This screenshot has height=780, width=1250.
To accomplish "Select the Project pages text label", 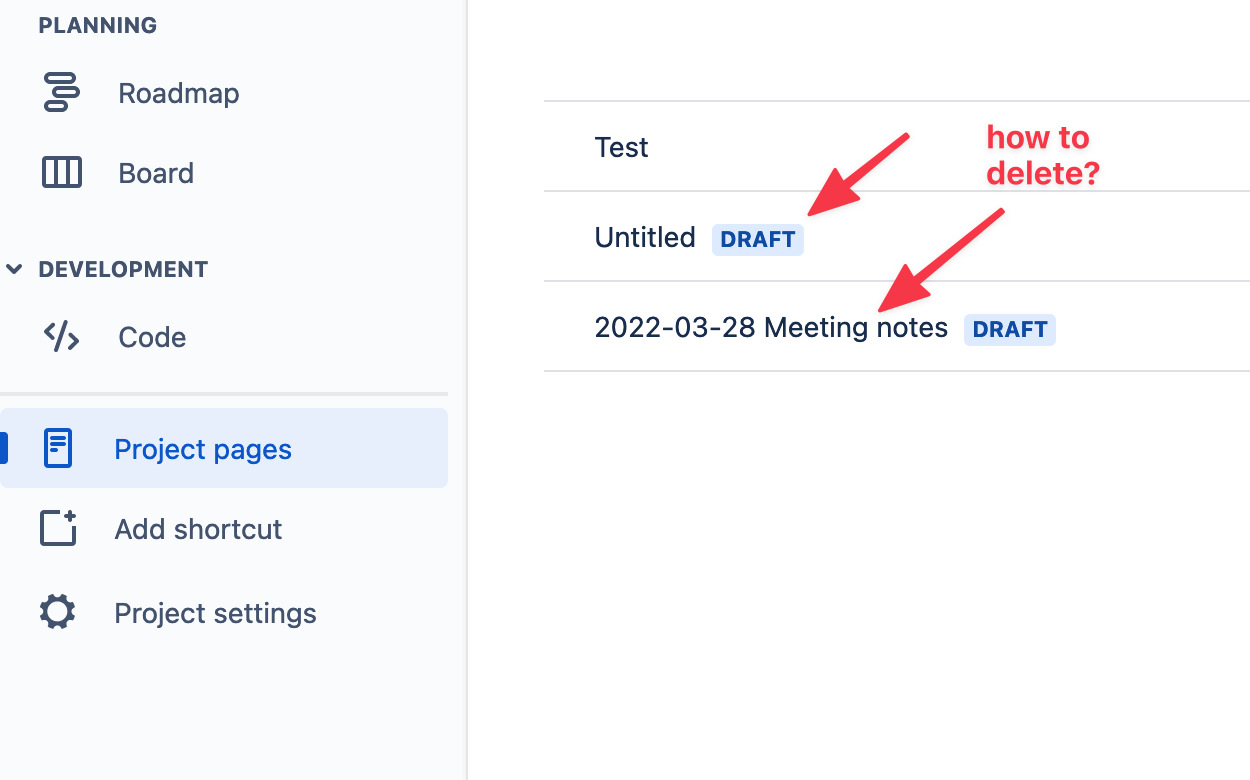I will coord(203,449).
